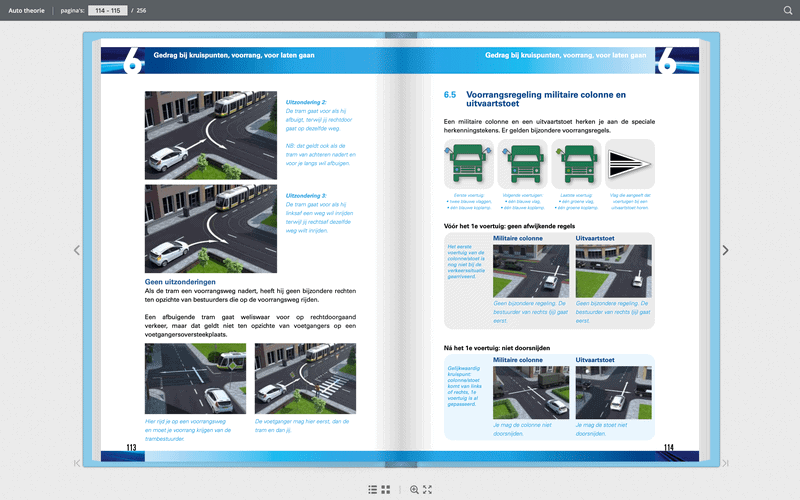Click the right page chapter header title

pyautogui.click(x=565, y=55)
